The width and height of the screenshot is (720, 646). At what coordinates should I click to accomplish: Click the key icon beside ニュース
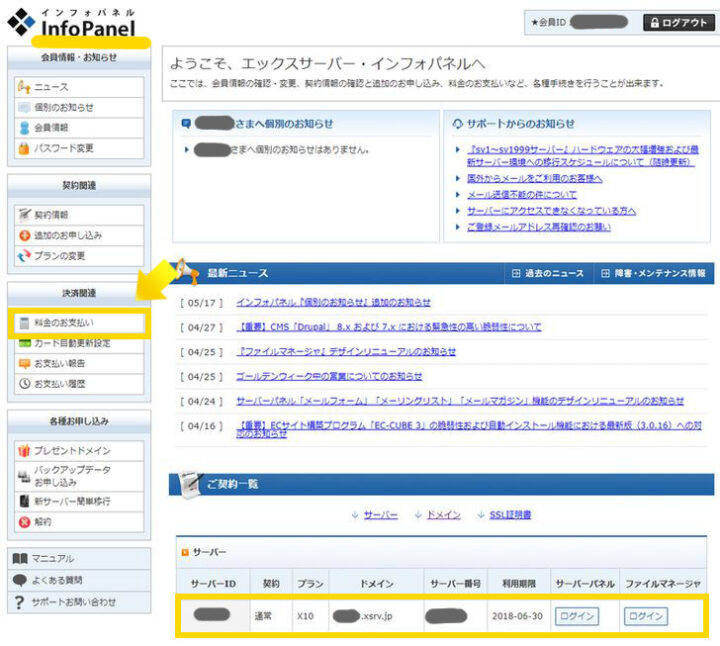point(24,86)
